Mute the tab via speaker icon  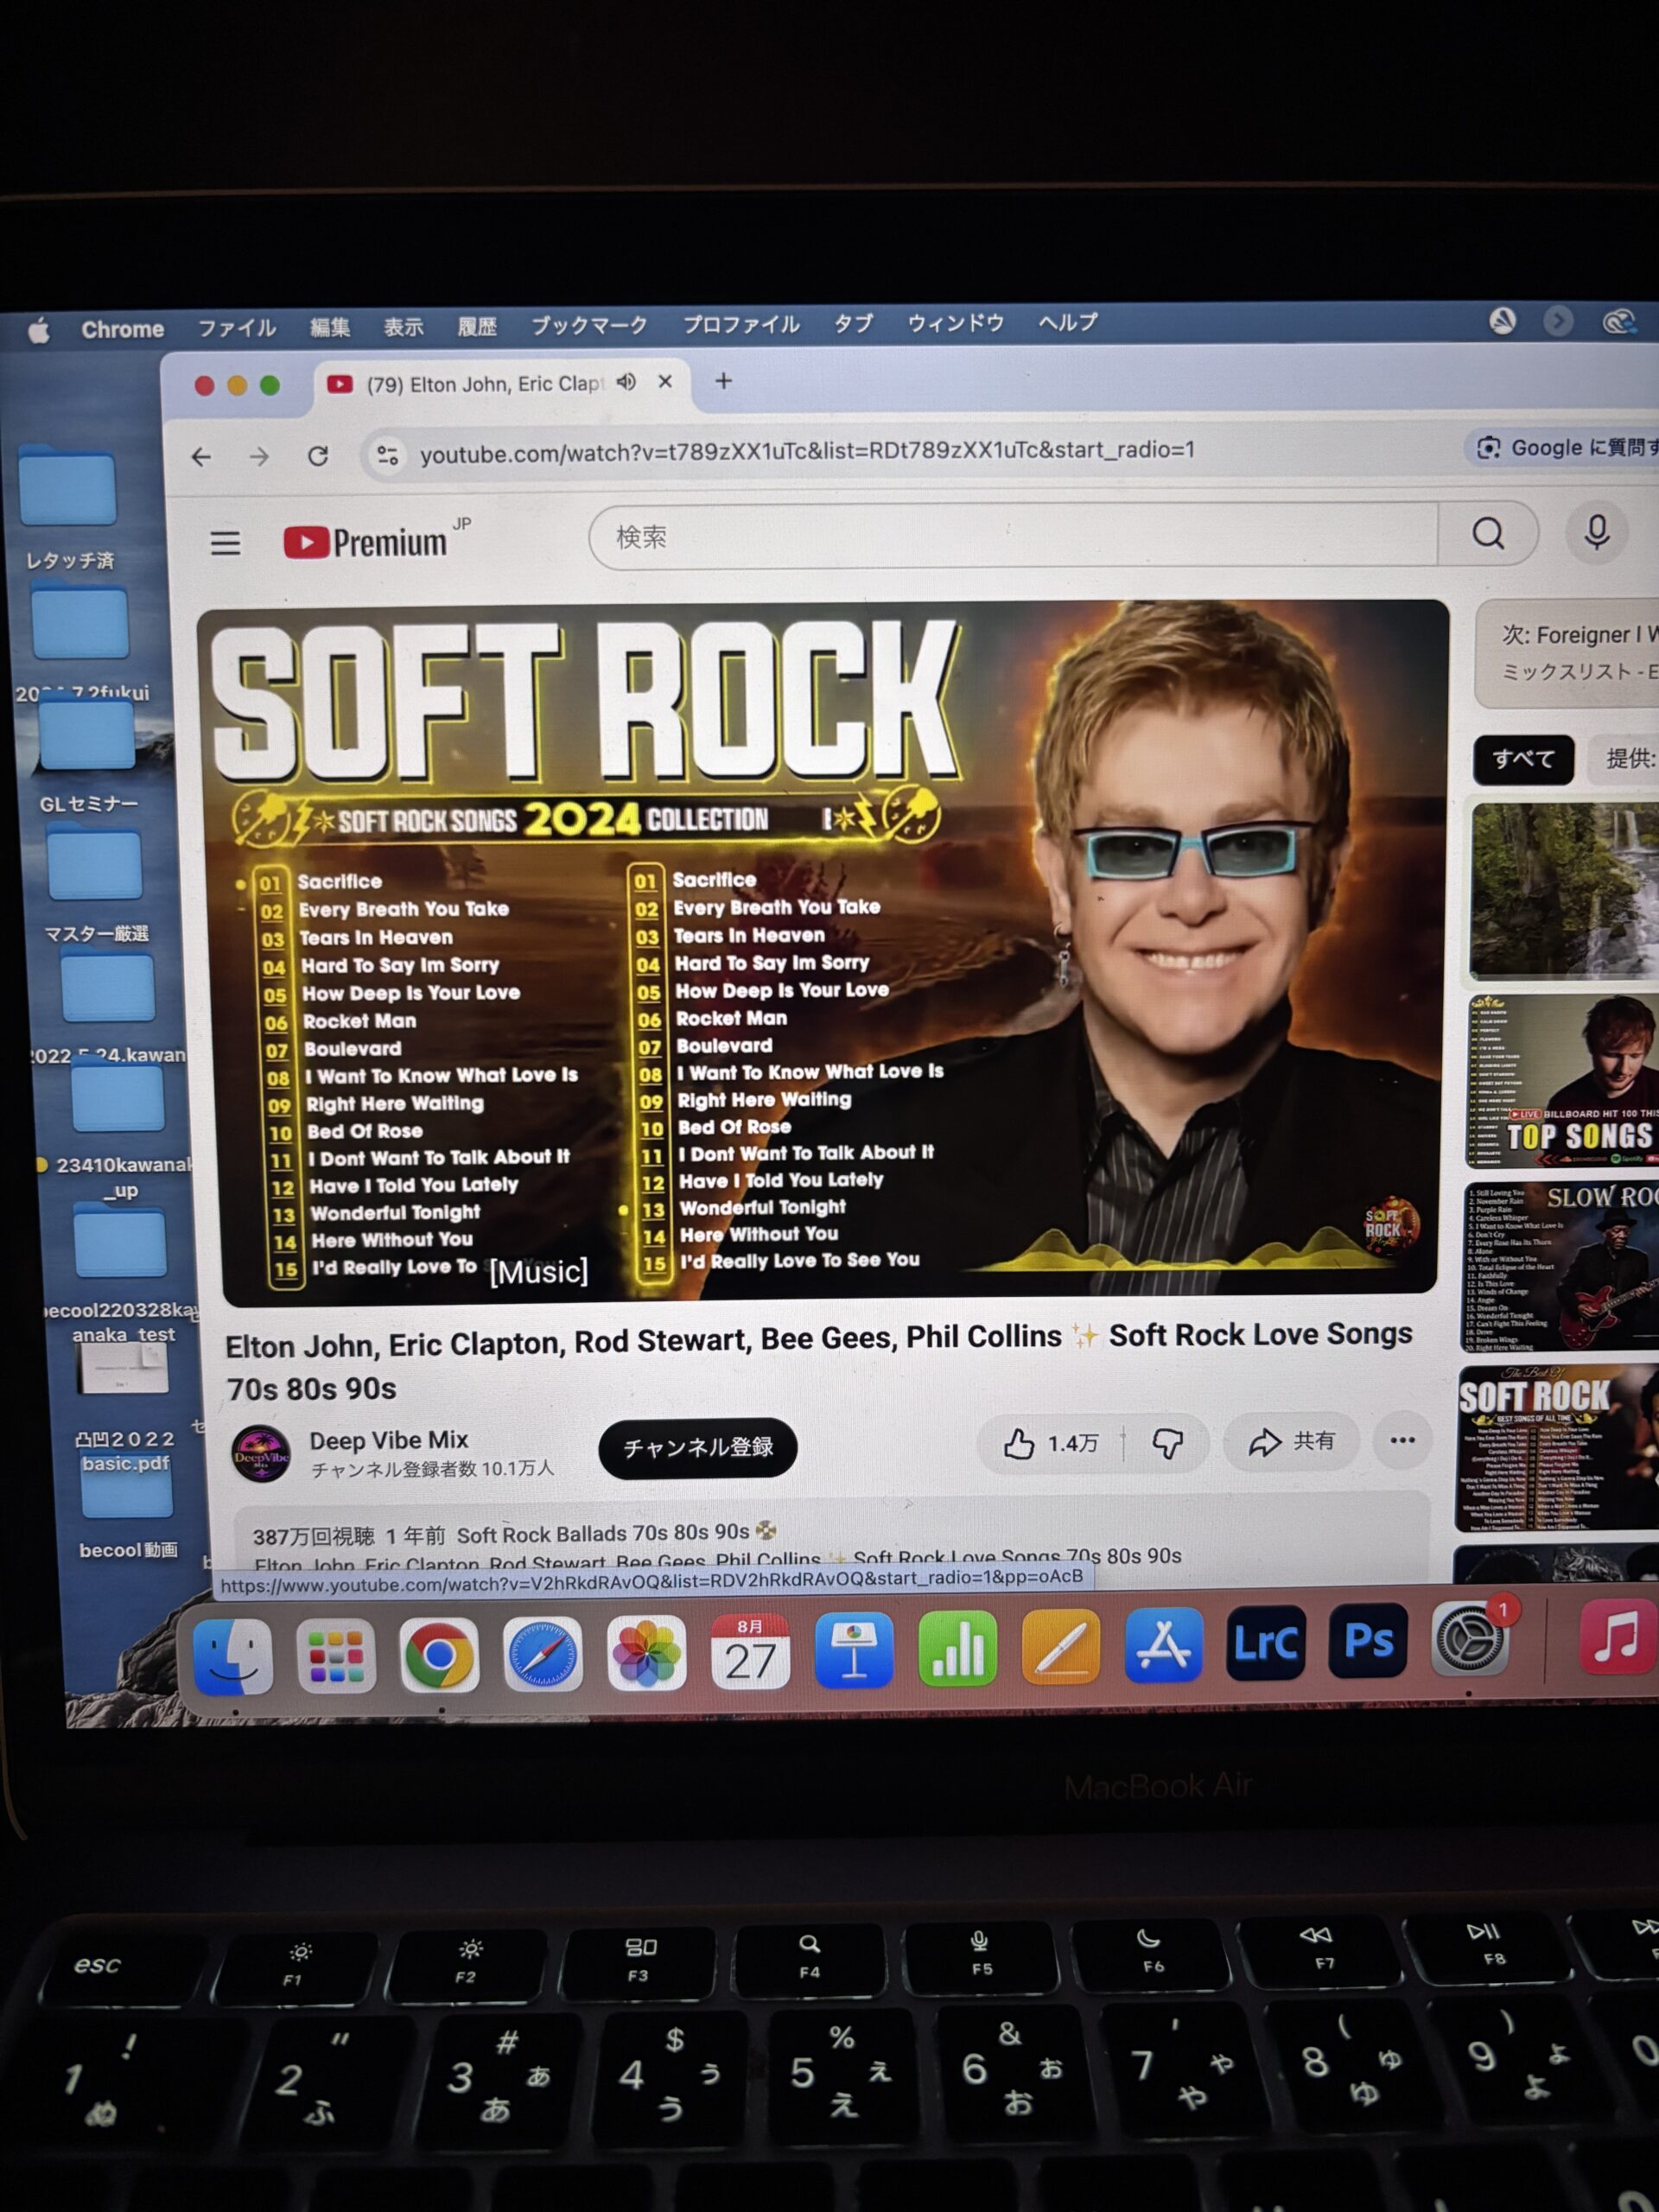tap(627, 382)
